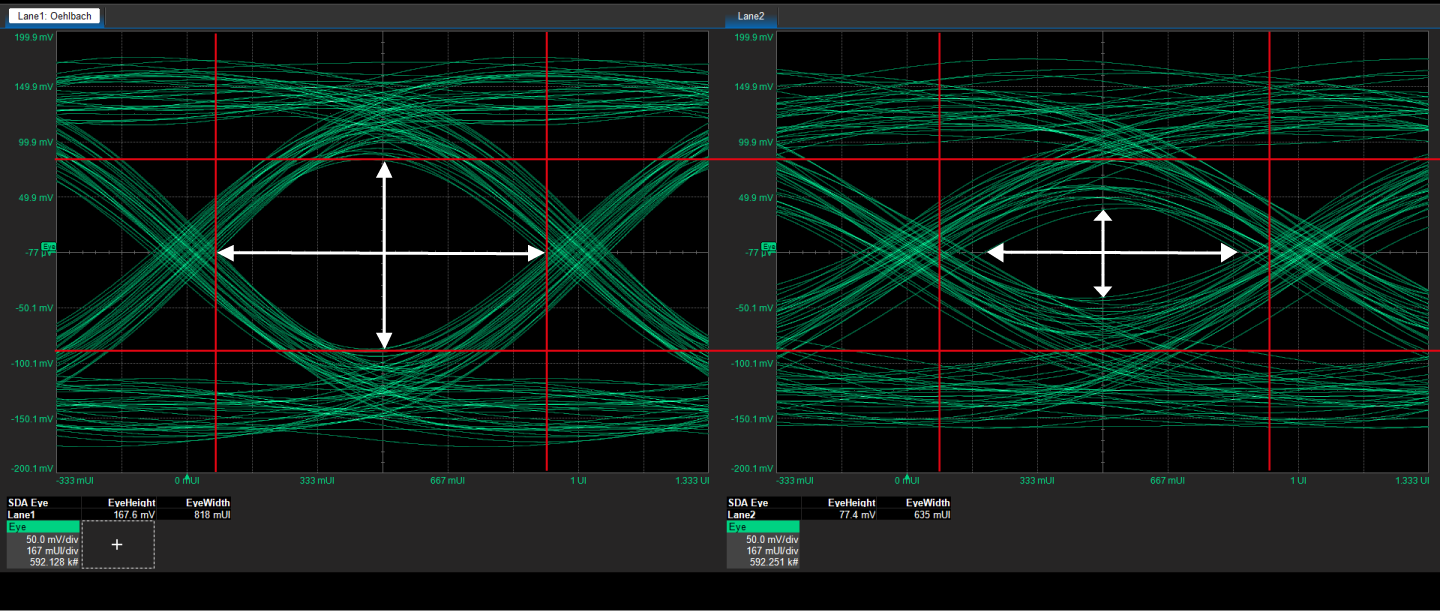The width and height of the screenshot is (1440, 611).
Task: Click Lane1 50.0 mV/div scale setting
Action: [x=52, y=539]
